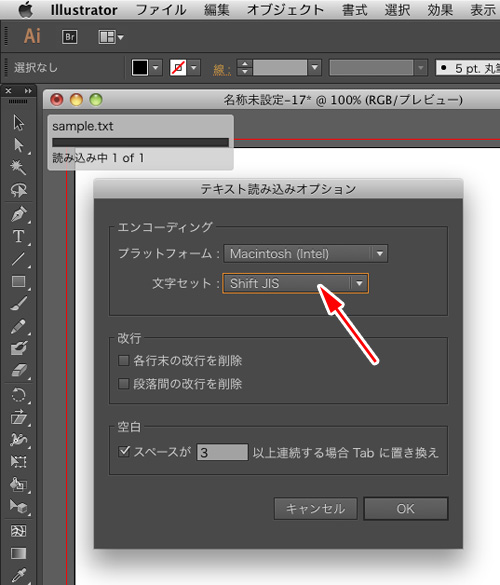The width and height of the screenshot is (500, 585).
Task: Open the 書式 menu
Action: [354, 10]
